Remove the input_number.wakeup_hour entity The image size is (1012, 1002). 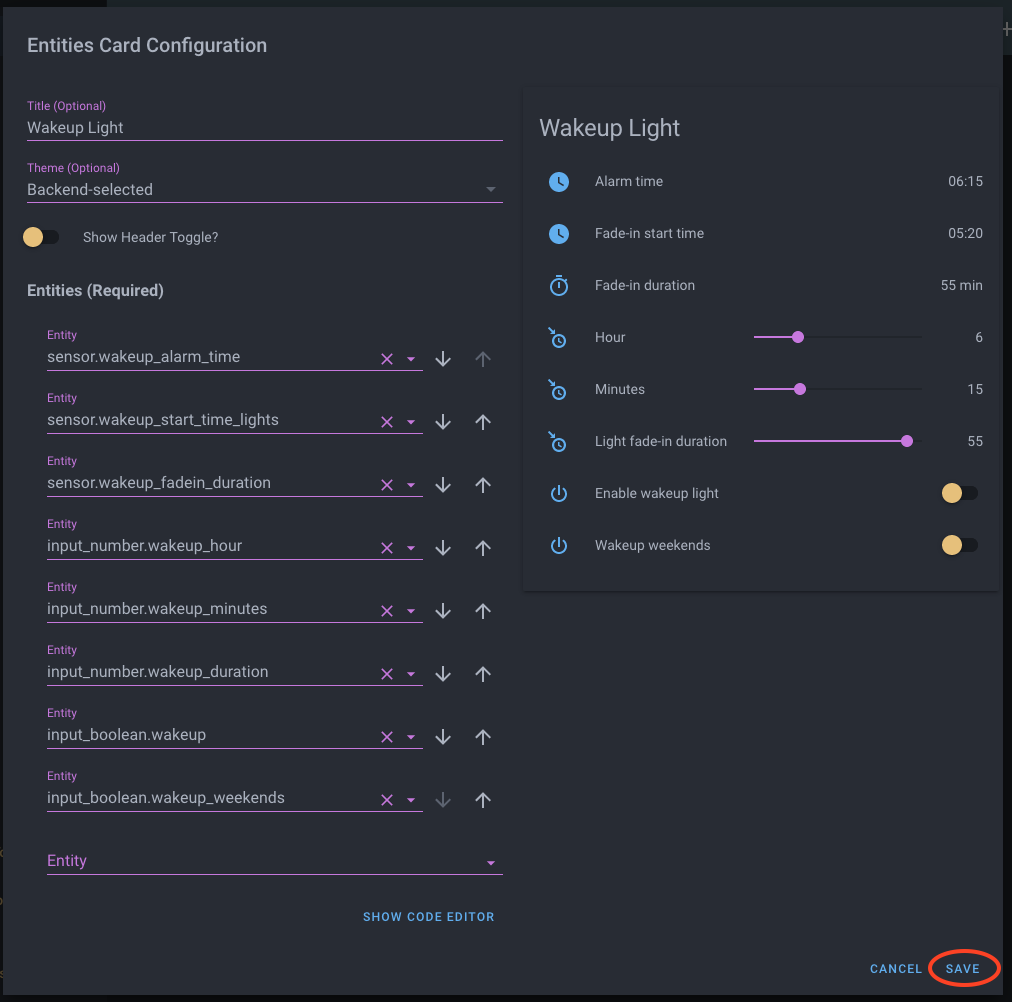tap(387, 548)
